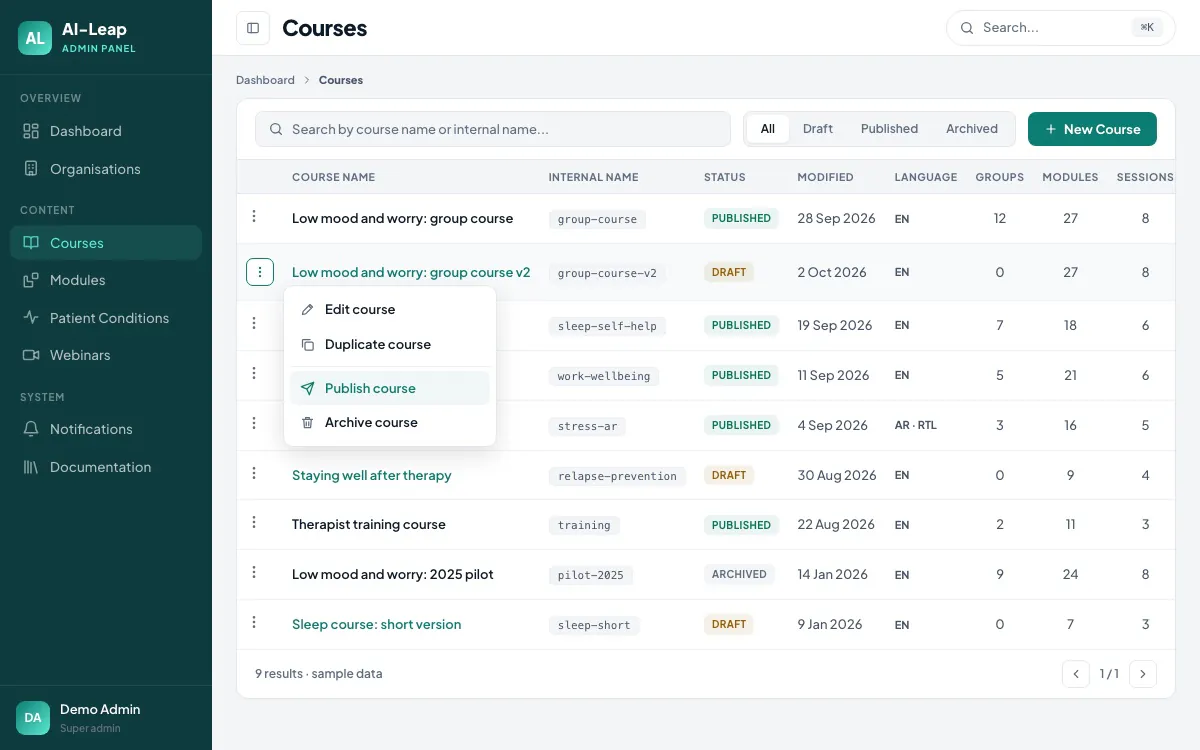The image size is (1200, 750).
Task: Focus the global Search field
Action: point(1060,28)
